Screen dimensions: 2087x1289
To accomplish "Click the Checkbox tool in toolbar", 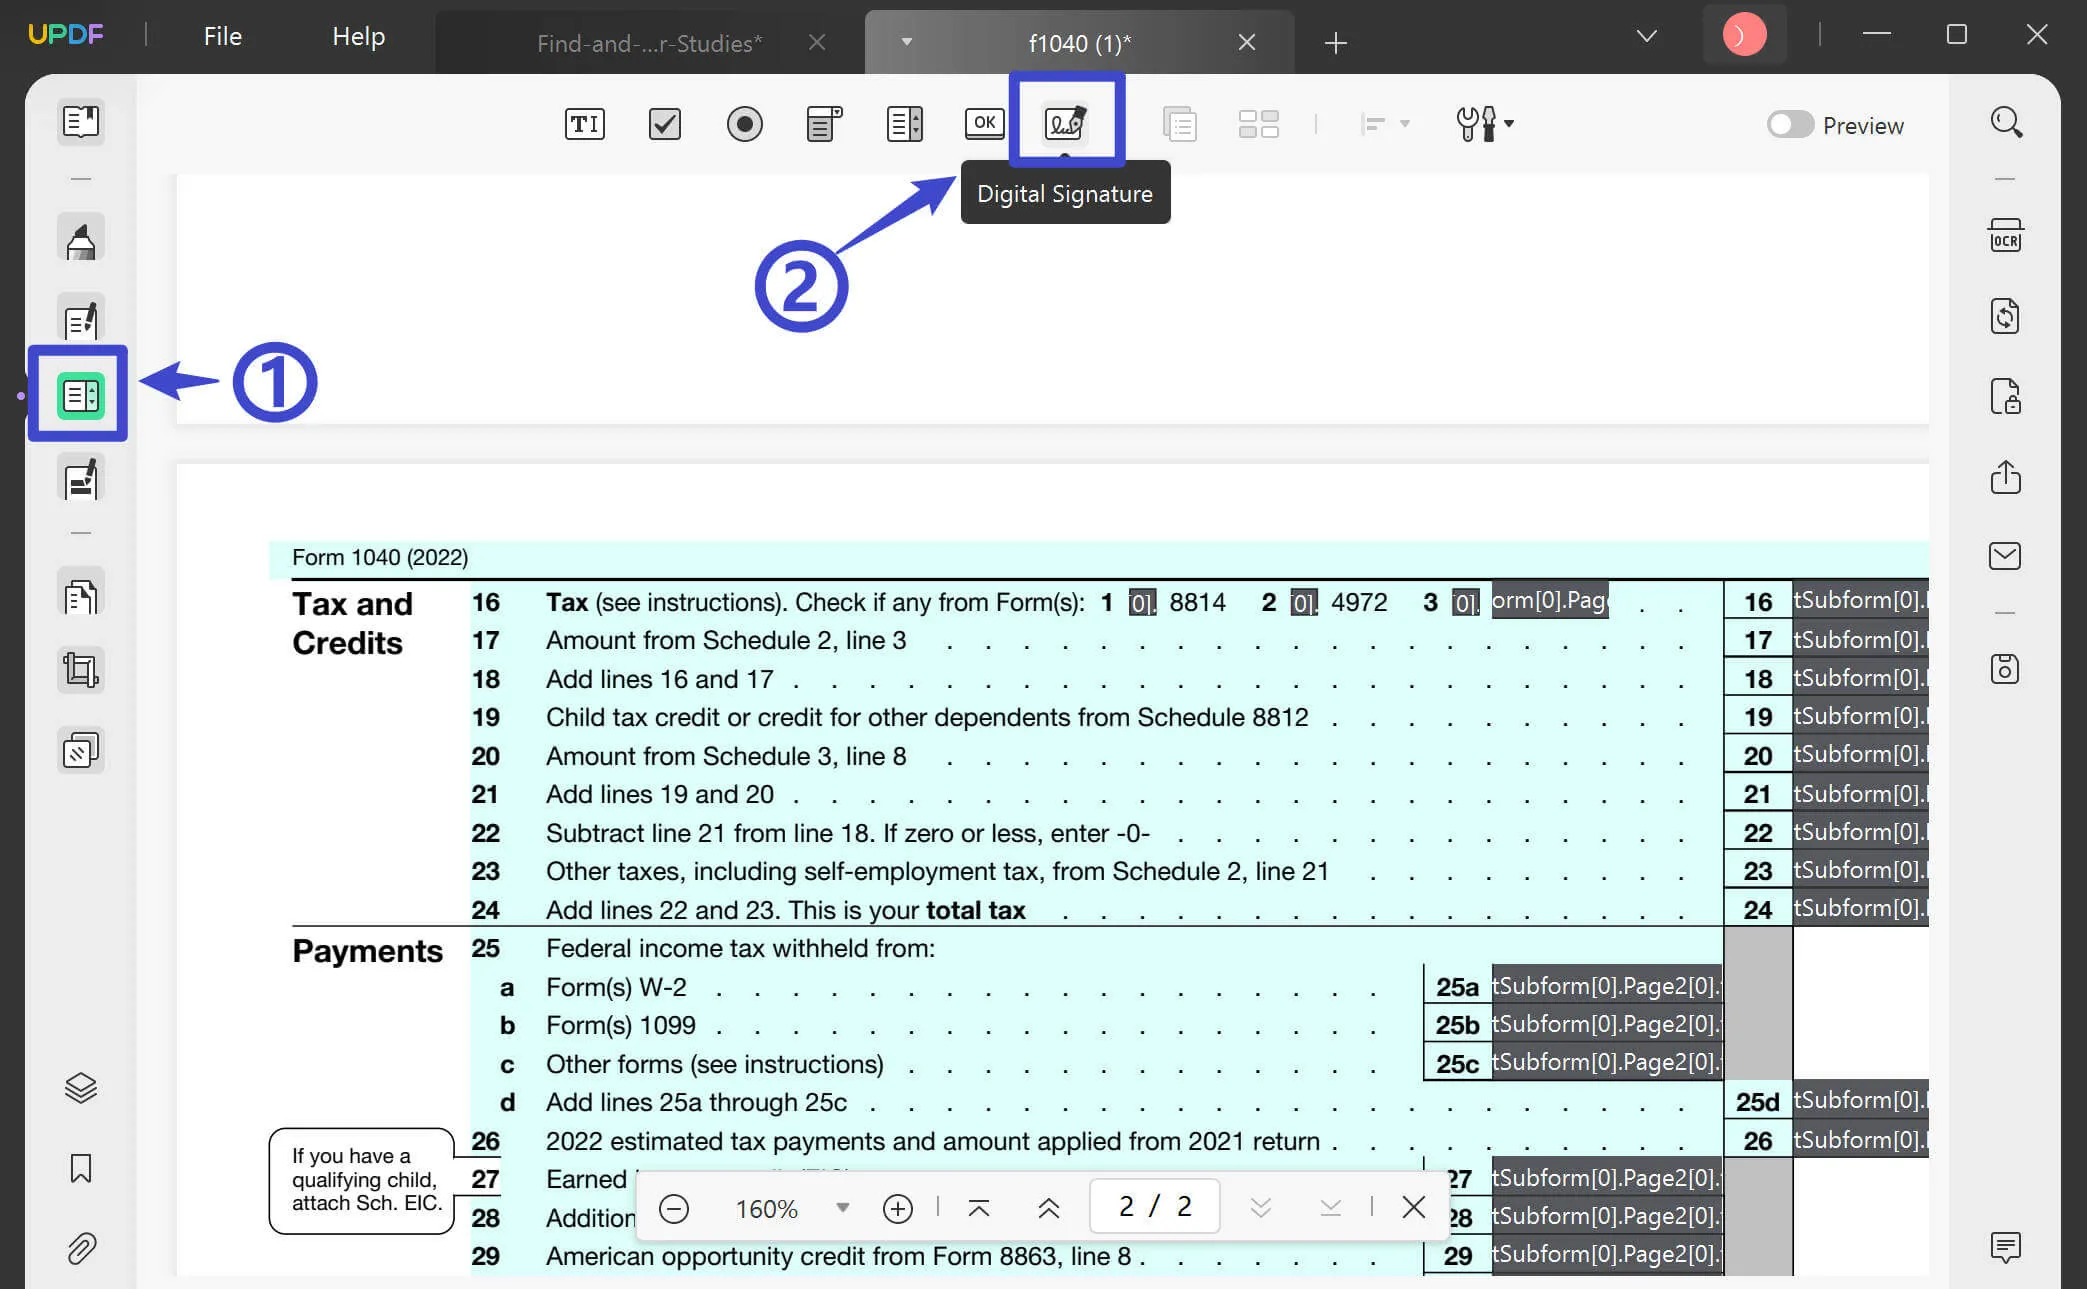I will (x=665, y=125).
